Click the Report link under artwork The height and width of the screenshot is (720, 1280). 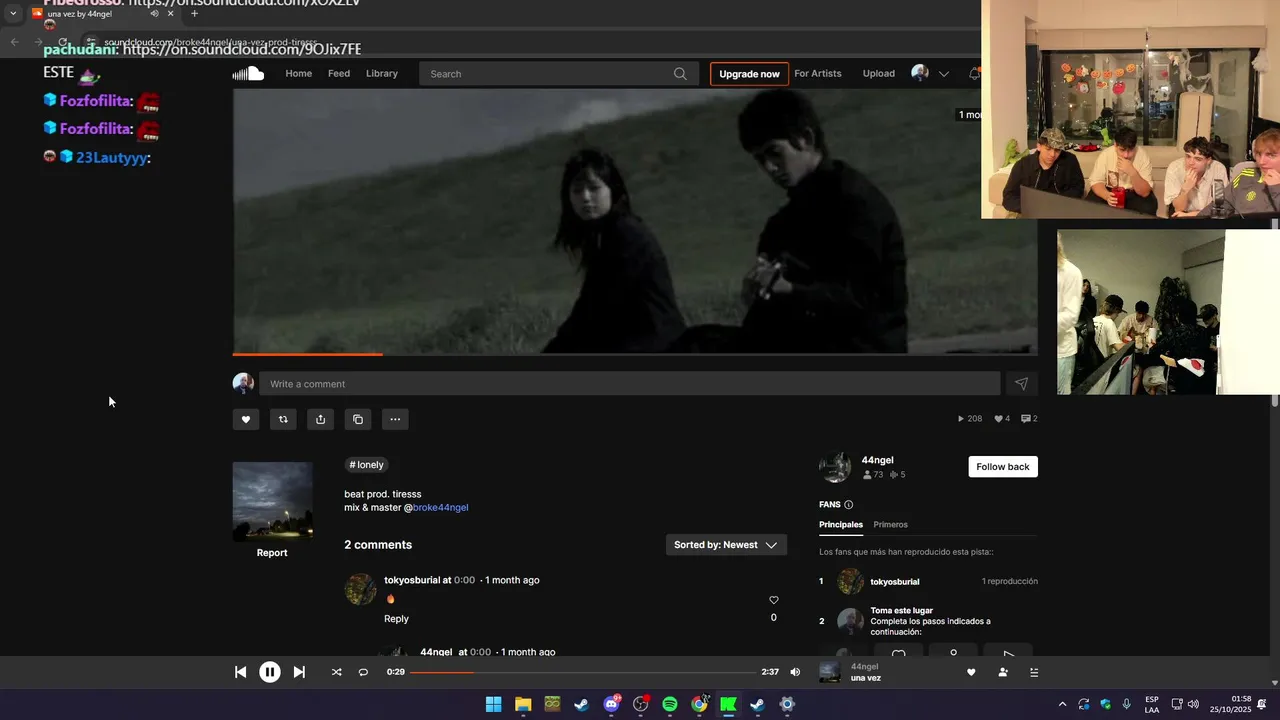[x=272, y=553]
